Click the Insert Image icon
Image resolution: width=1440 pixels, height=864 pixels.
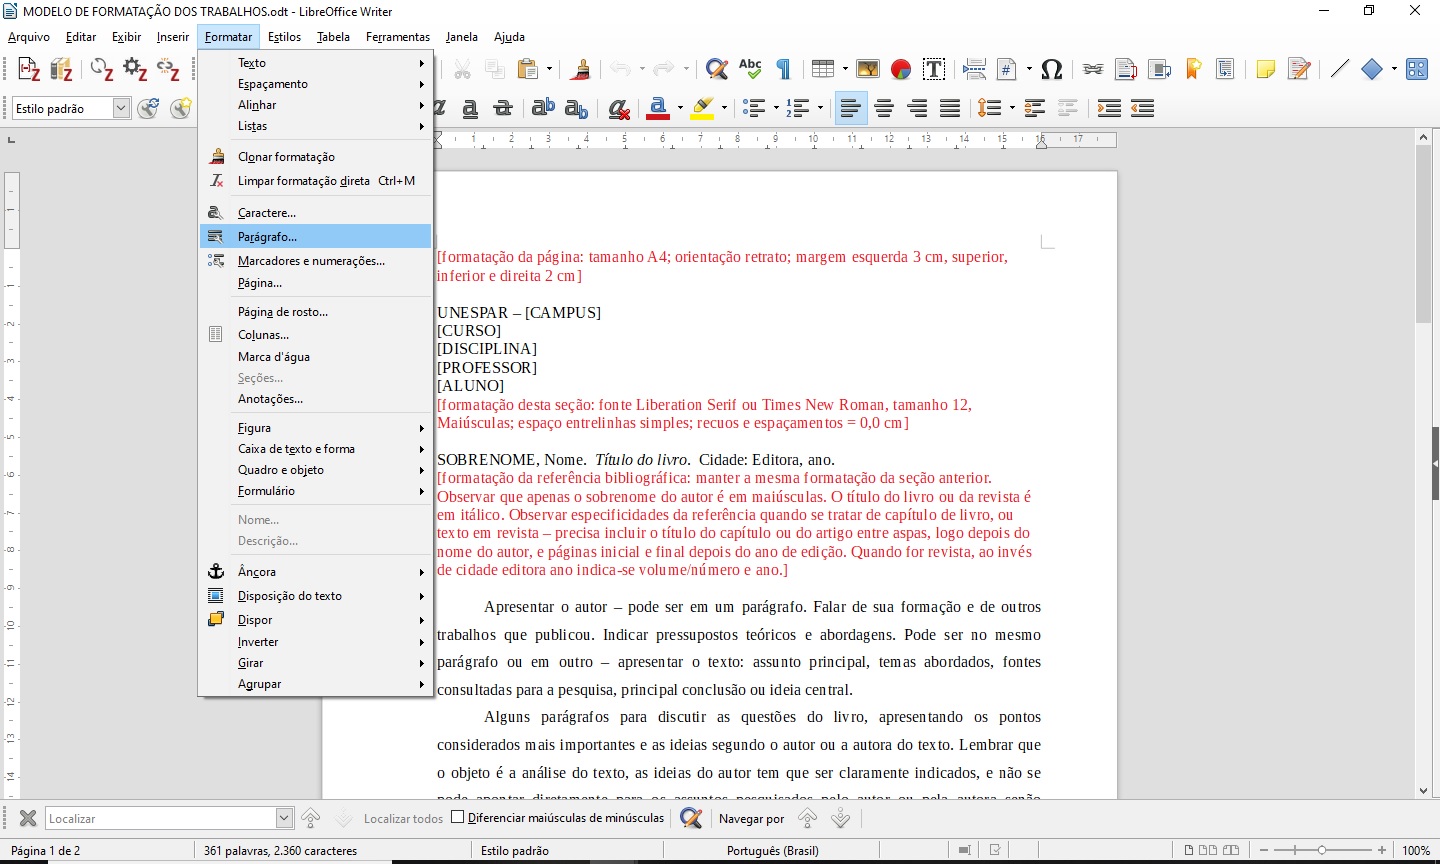tap(868, 69)
